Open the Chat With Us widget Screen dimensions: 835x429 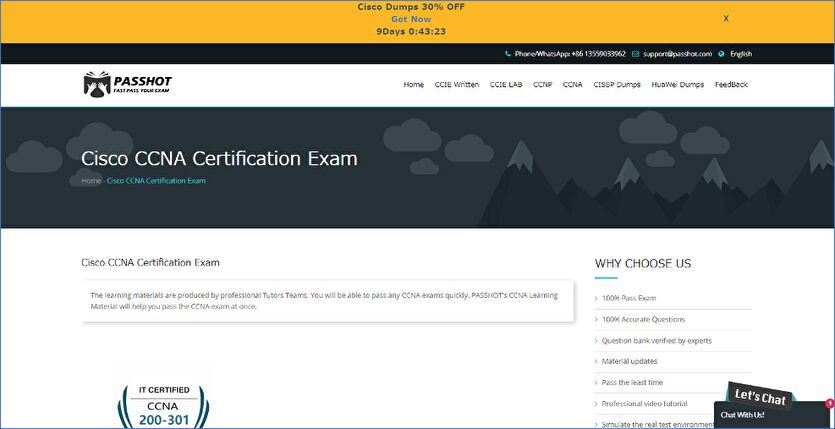pyautogui.click(x=772, y=415)
